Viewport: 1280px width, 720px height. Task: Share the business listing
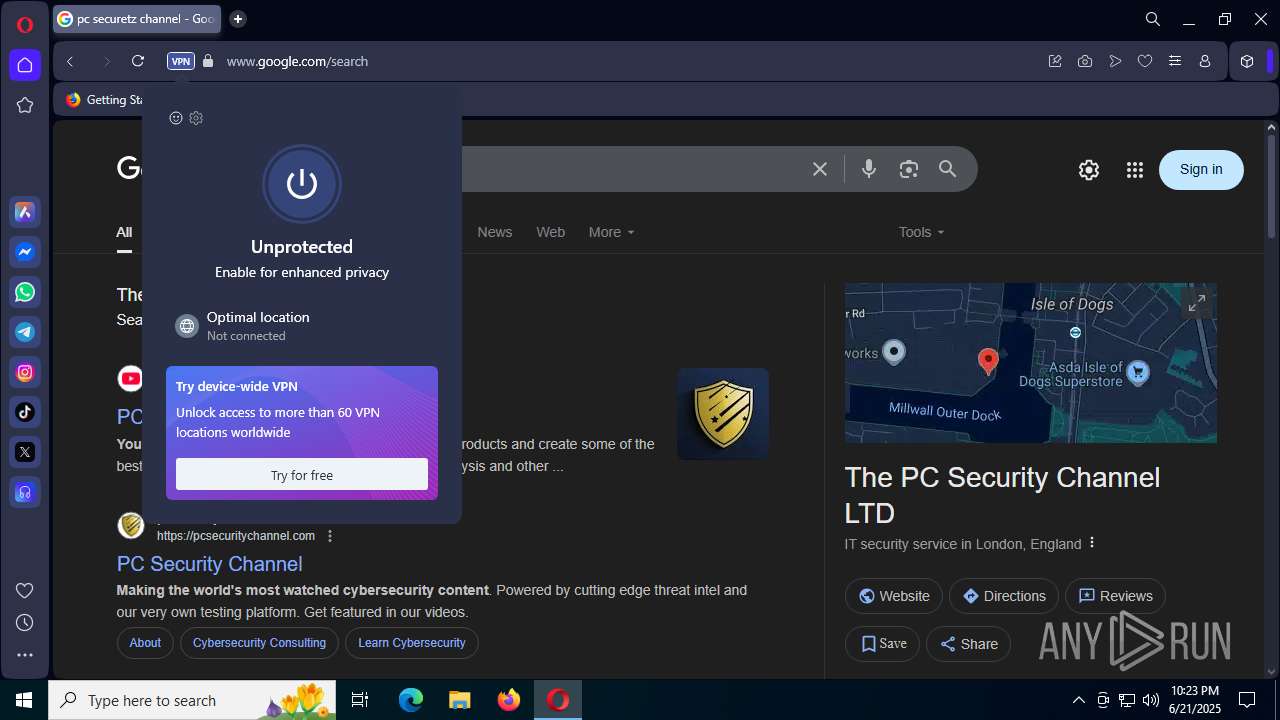(x=969, y=644)
